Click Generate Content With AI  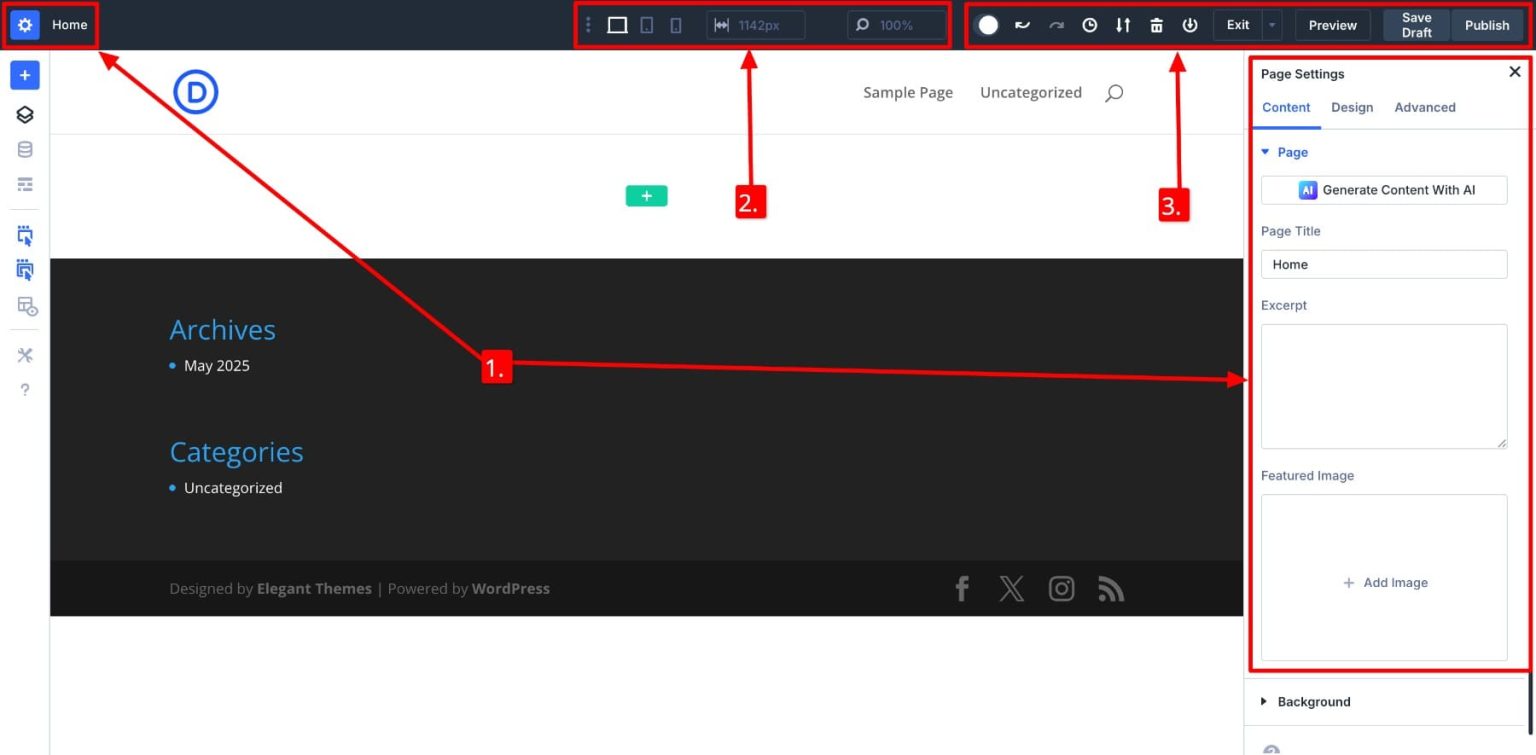click(x=1384, y=189)
